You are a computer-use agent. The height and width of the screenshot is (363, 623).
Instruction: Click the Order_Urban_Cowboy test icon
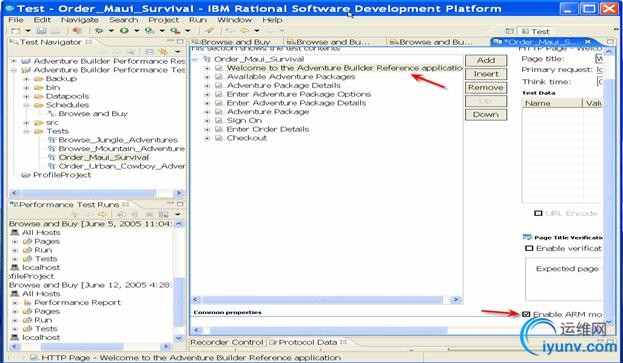point(51,166)
